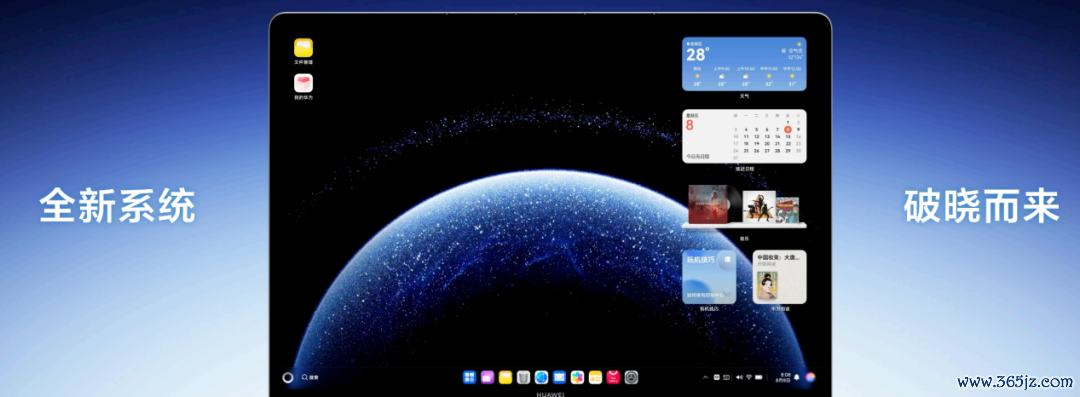Open the blue mail envelope dock icon
This screenshot has width=1080, height=397.
[x=559, y=377]
